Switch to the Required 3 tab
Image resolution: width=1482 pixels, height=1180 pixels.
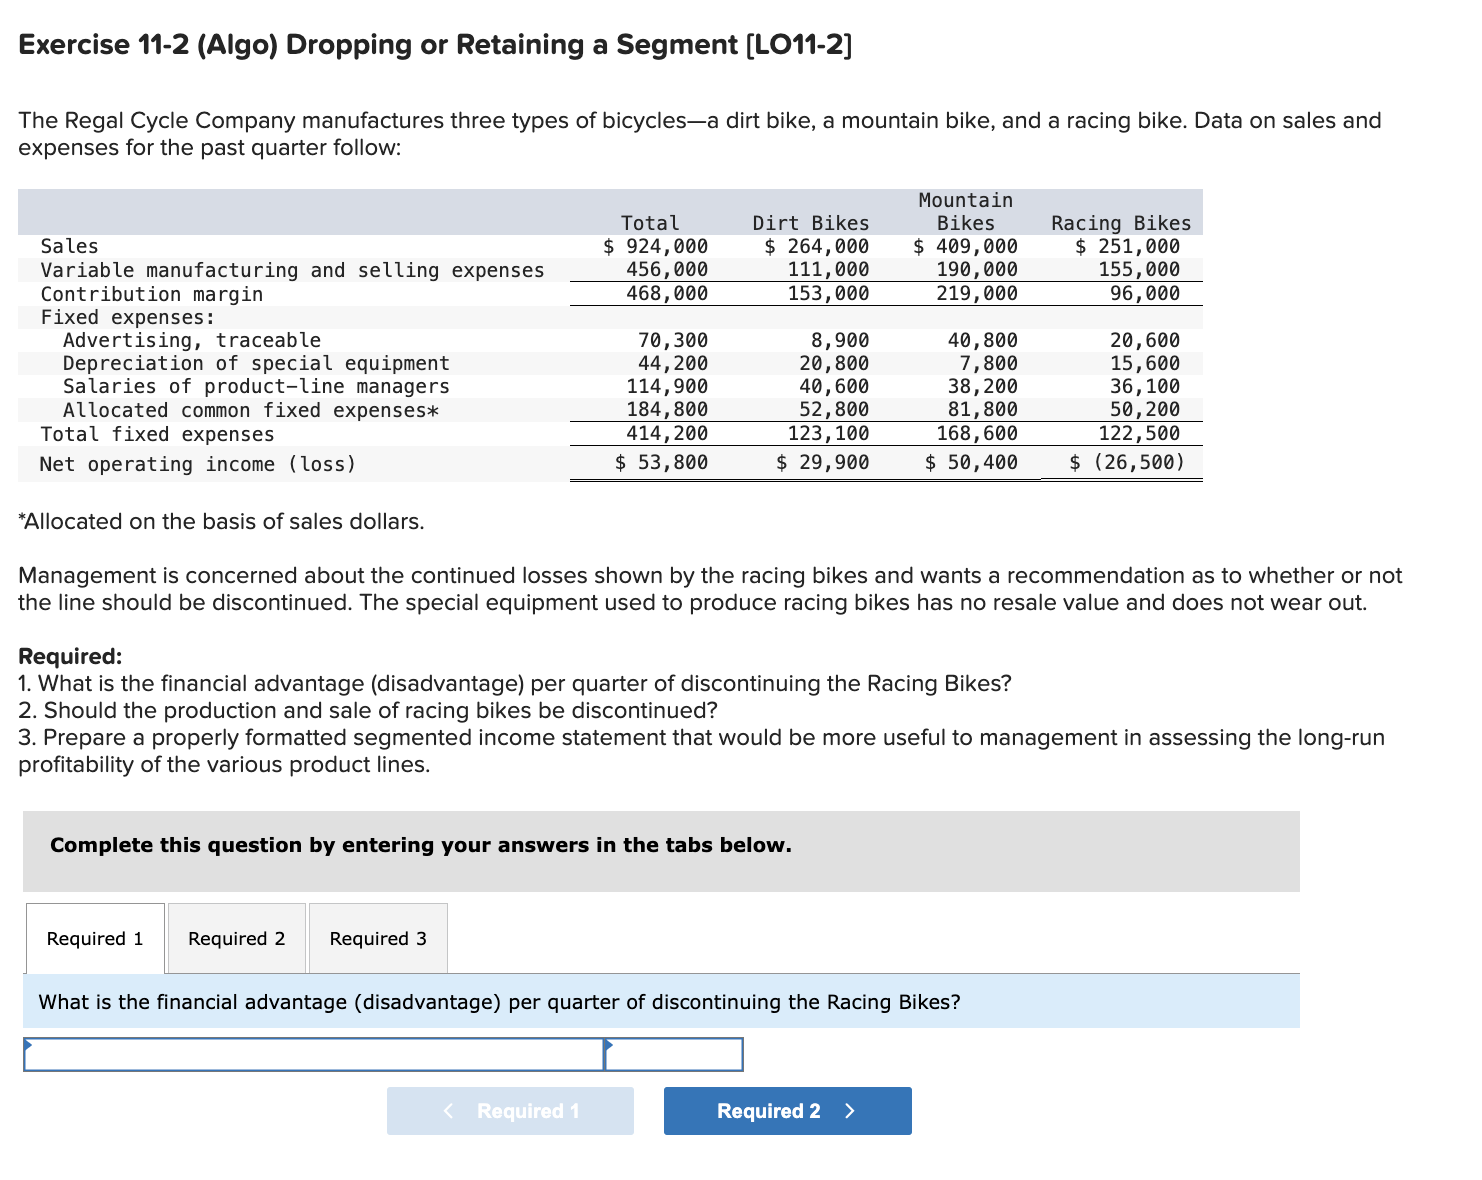(x=377, y=938)
